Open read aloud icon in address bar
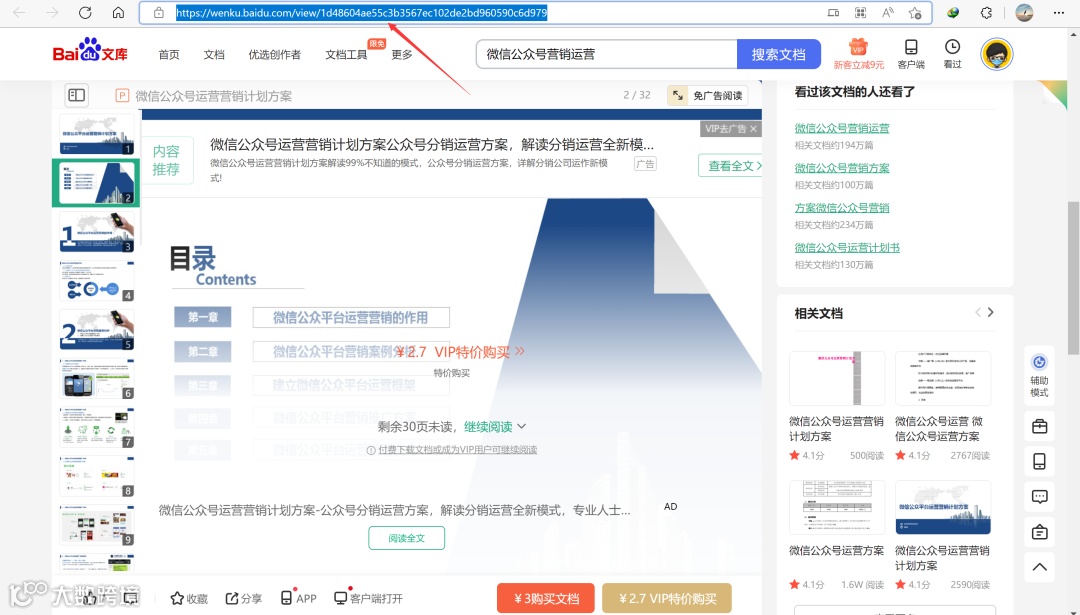The height and width of the screenshot is (615, 1080). tap(888, 12)
